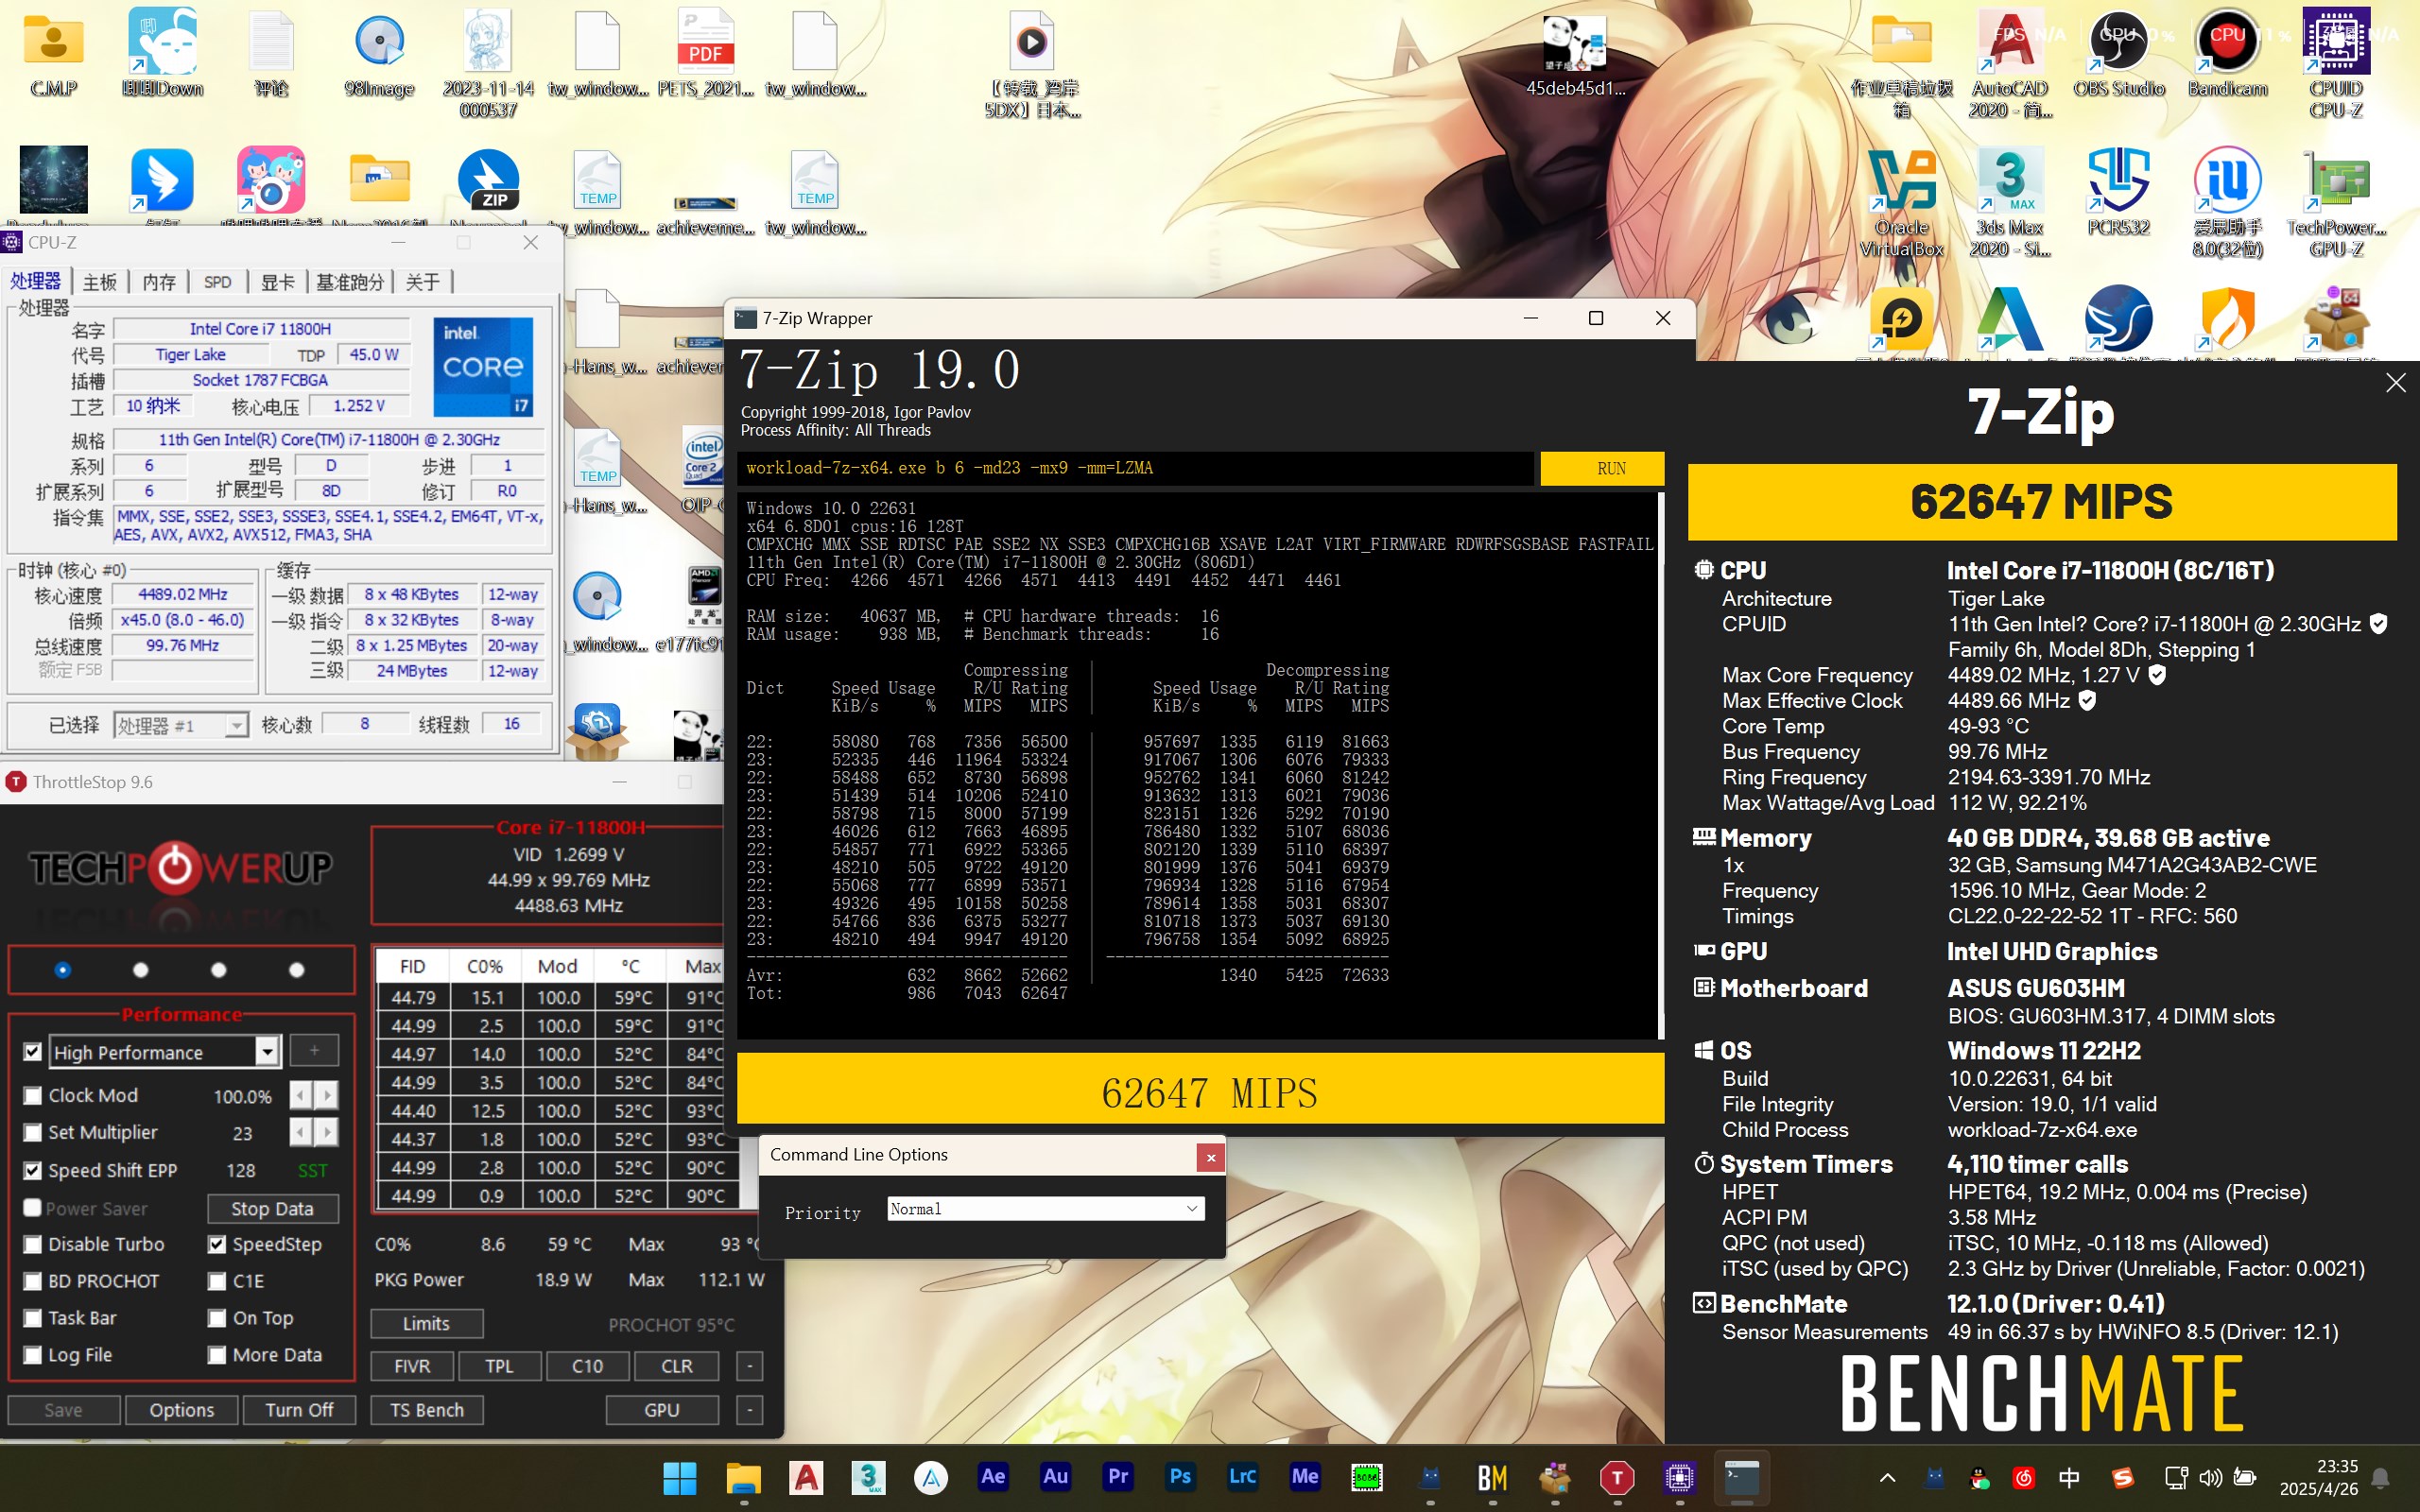Close the BenchMate result panel
Image resolution: width=2420 pixels, height=1512 pixels.
pyautogui.click(x=2395, y=383)
